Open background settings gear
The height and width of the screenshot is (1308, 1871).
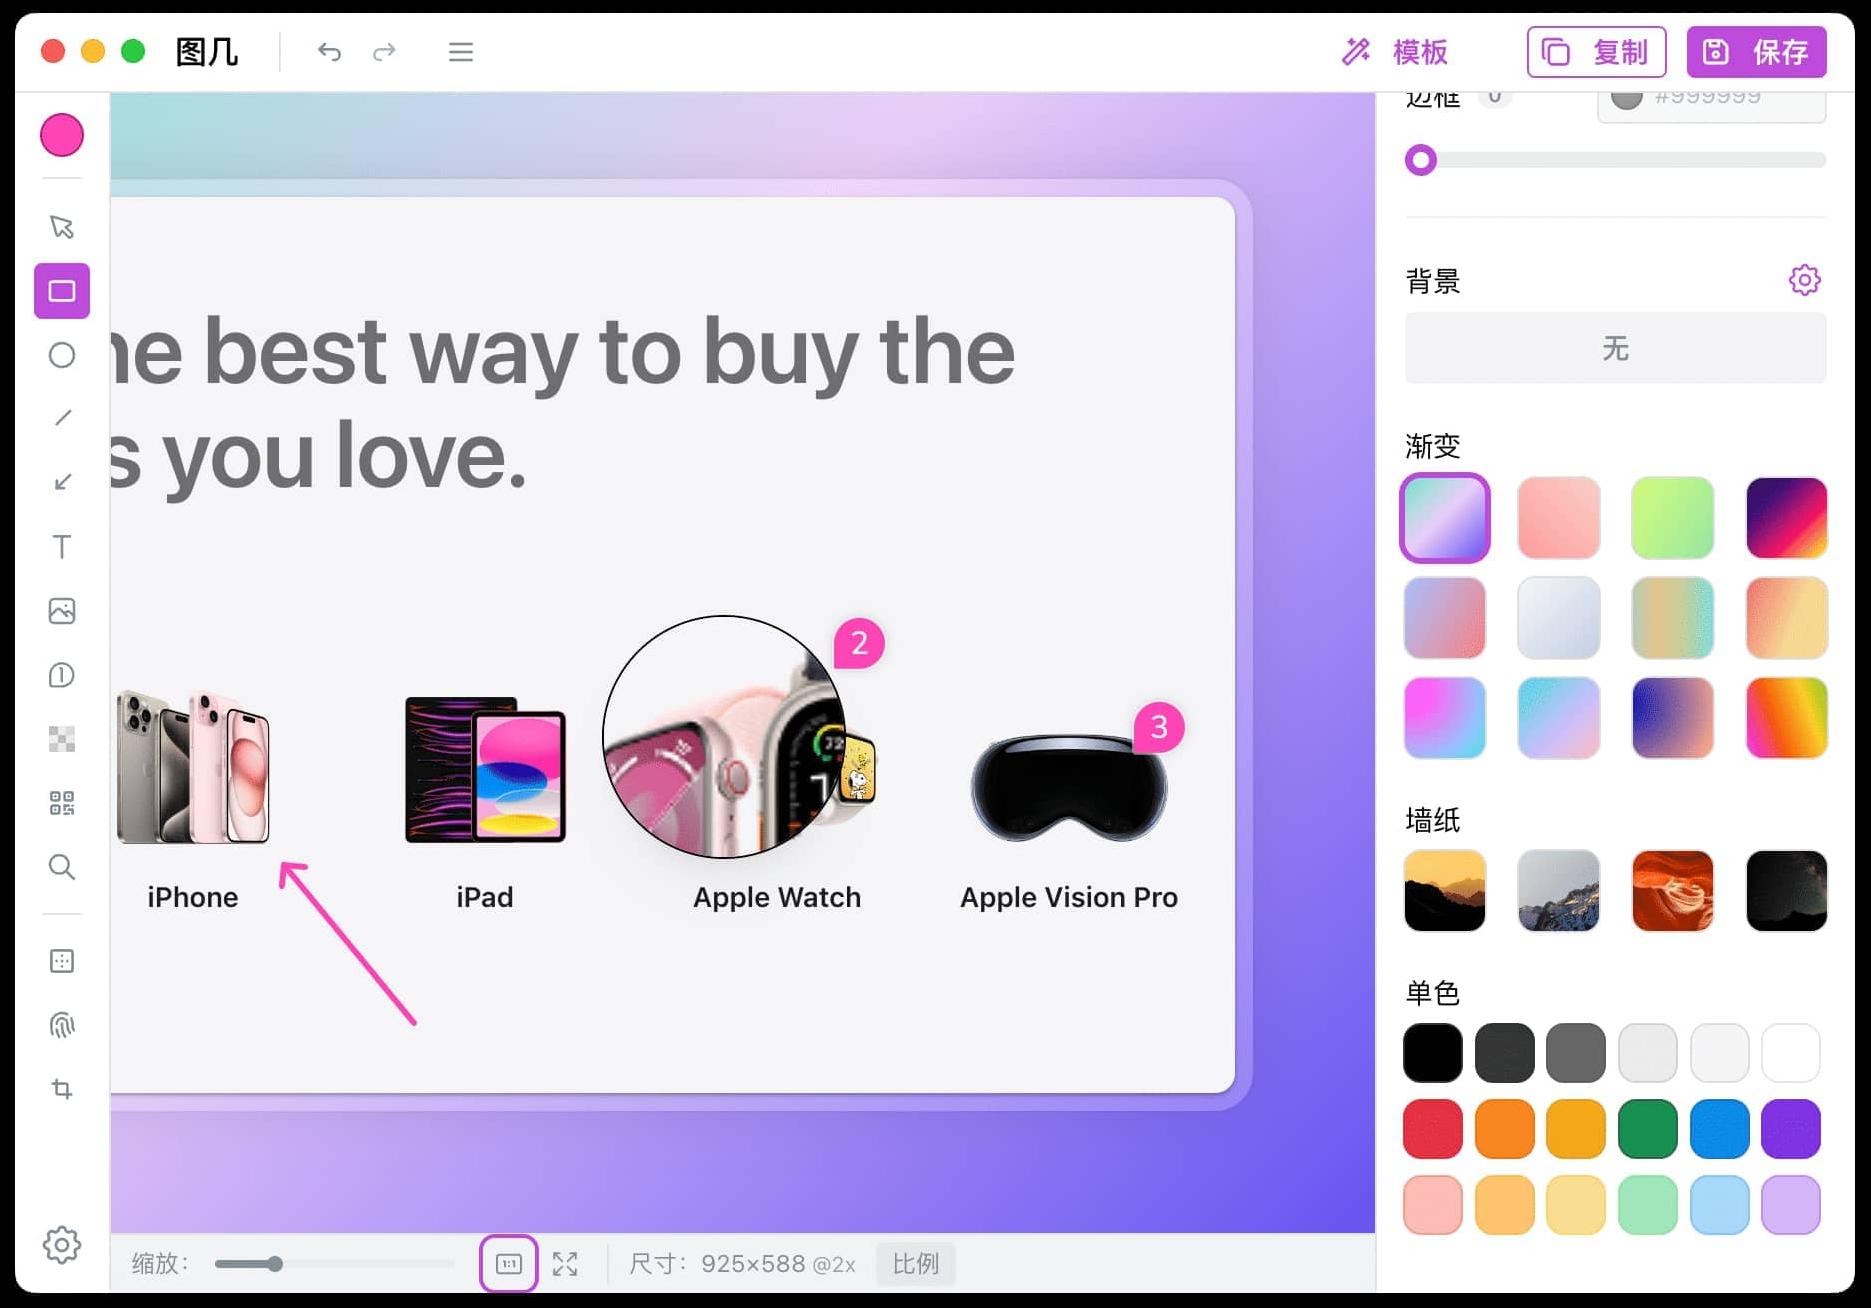pos(1805,280)
